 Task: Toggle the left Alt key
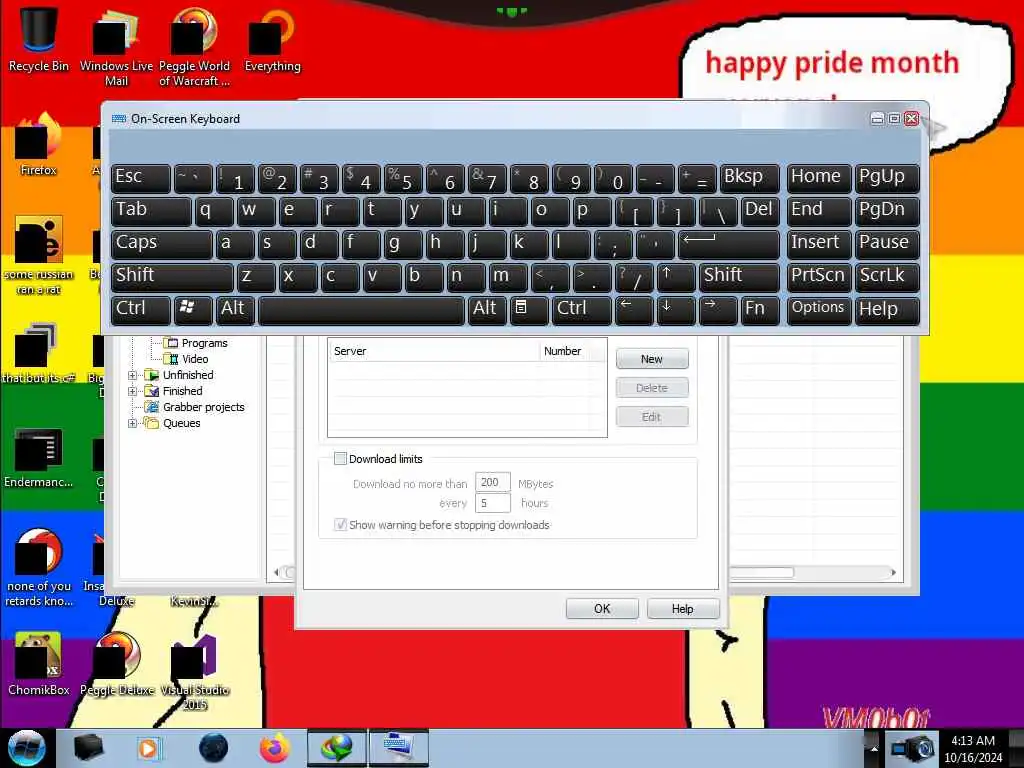coord(235,310)
